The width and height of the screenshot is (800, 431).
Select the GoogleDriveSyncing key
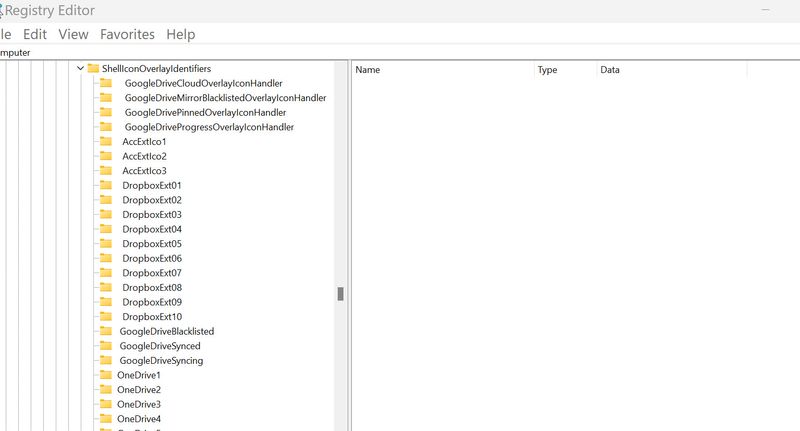click(161, 361)
